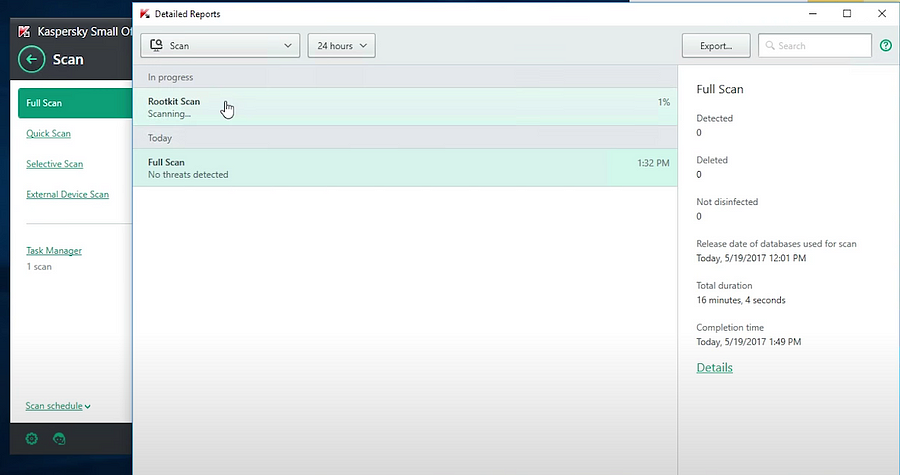Screen dimensions: 900x475
Task: Expand the Scan schedule menu
Action: coord(58,406)
